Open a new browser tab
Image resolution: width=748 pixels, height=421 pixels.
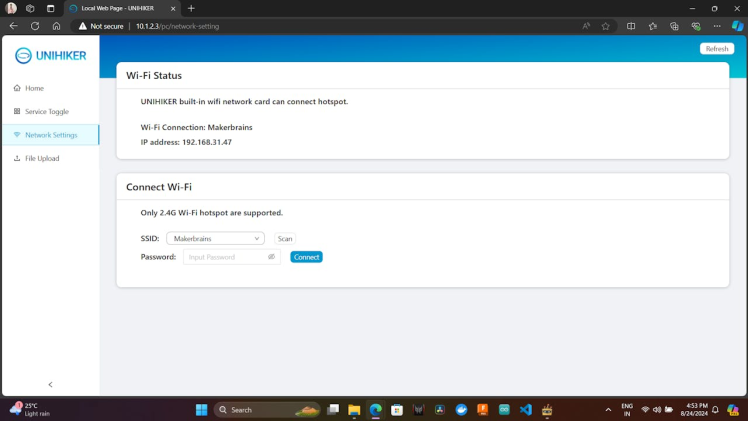pyautogui.click(x=191, y=8)
